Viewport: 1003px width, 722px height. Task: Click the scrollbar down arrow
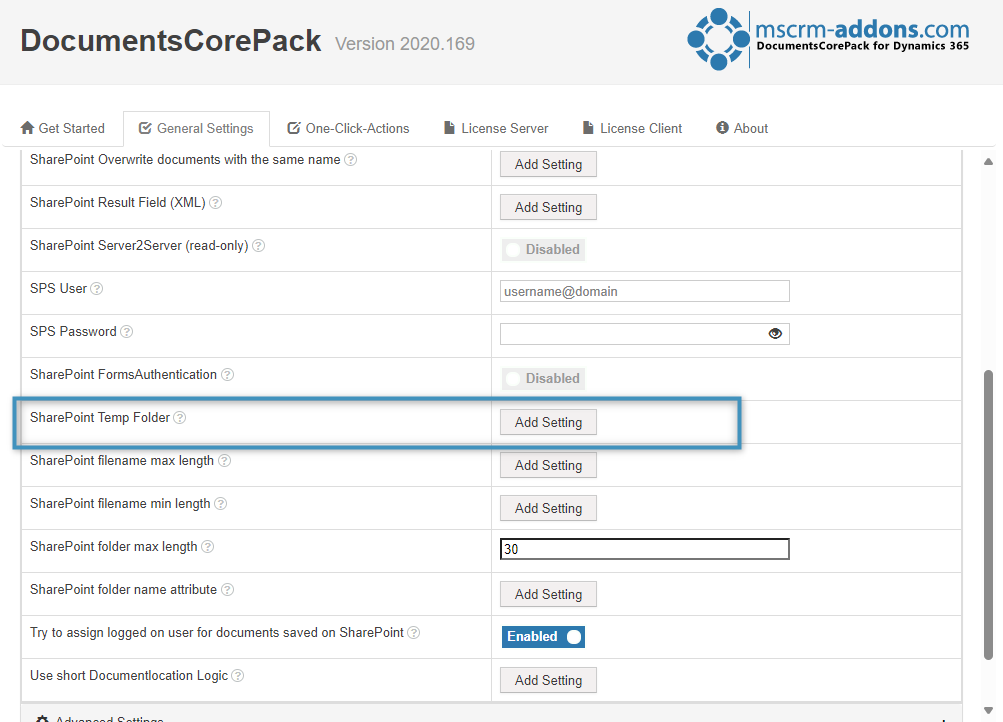point(988,710)
